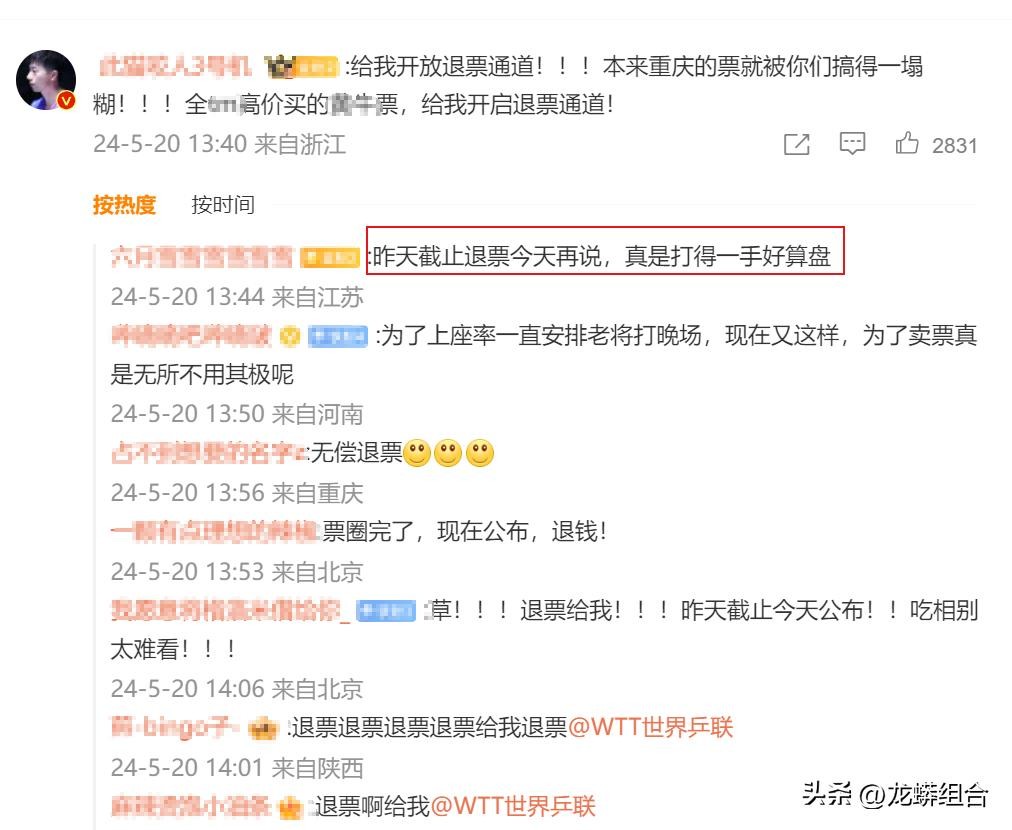Screen dimensions: 1012x830
Task: Click the orange verified V badge
Action: pyautogui.click(x=66, y=101)
